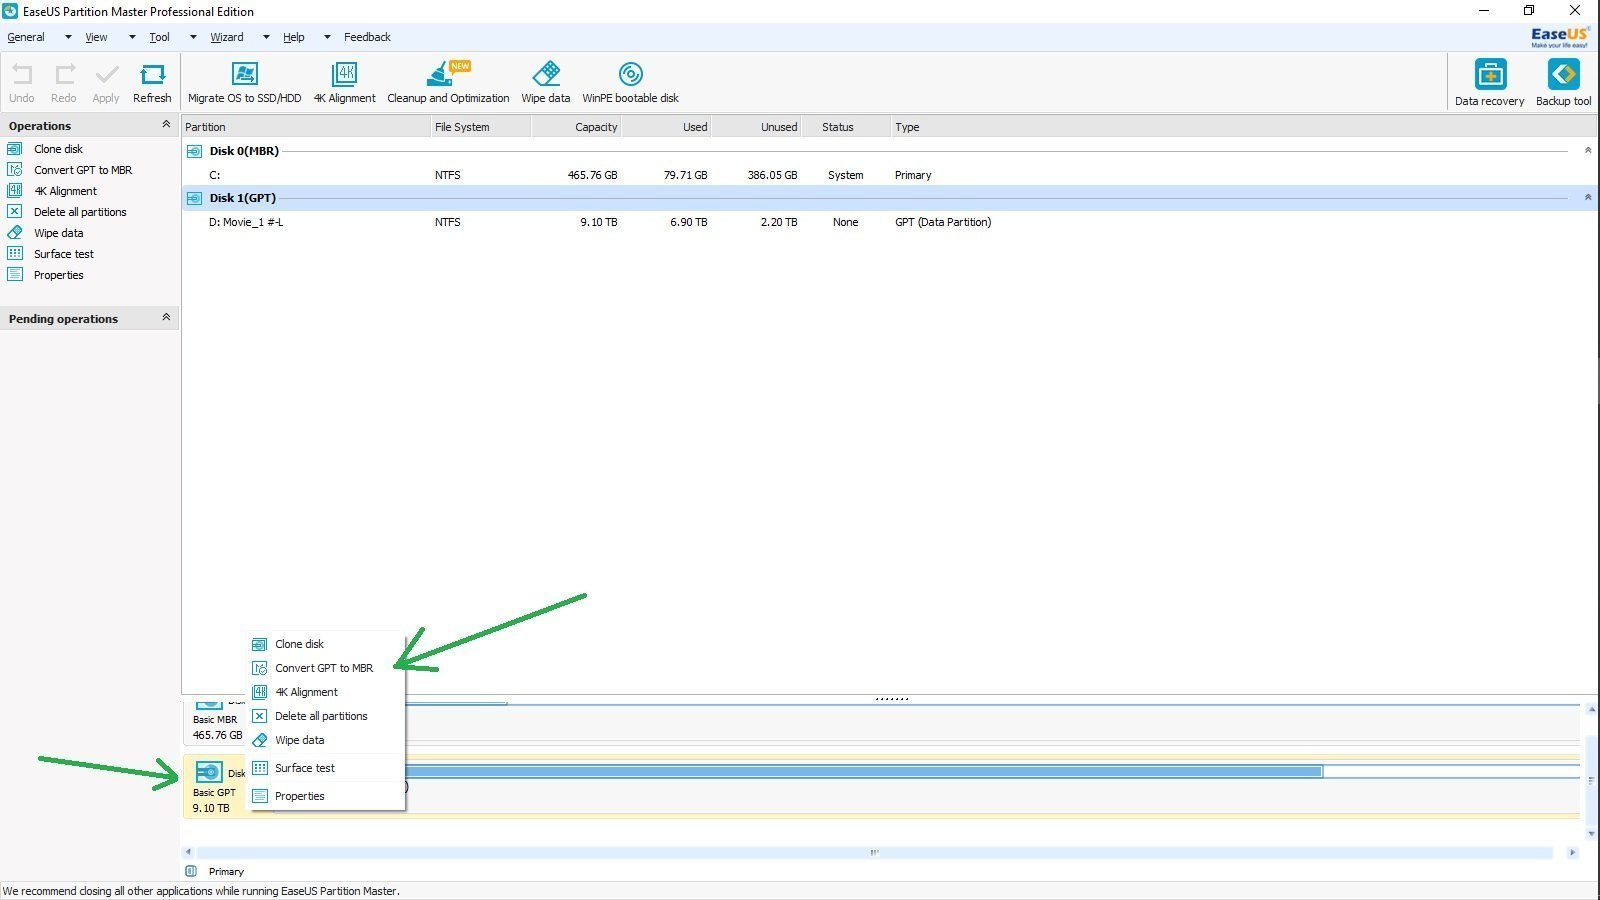The width and height of the screenshot is (1600, 900).
Task: Collapse the Pending operations section
Action: click(166, 318)
